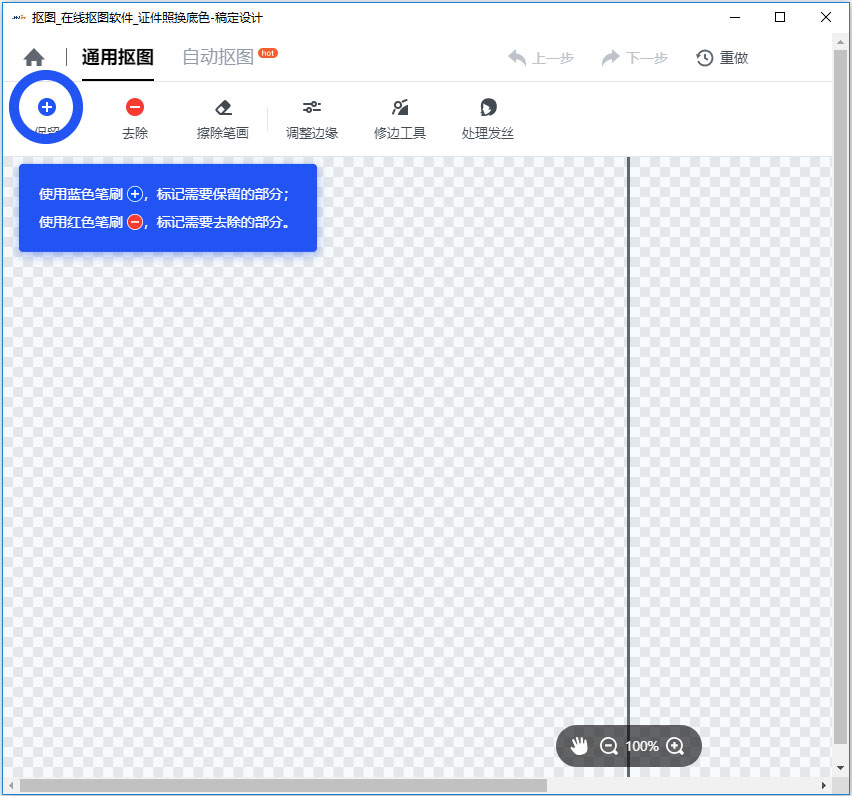This screenshot has width=852, height=796.
Task: Click the home icon in the toolbar
Action: (x=33, y=57)
